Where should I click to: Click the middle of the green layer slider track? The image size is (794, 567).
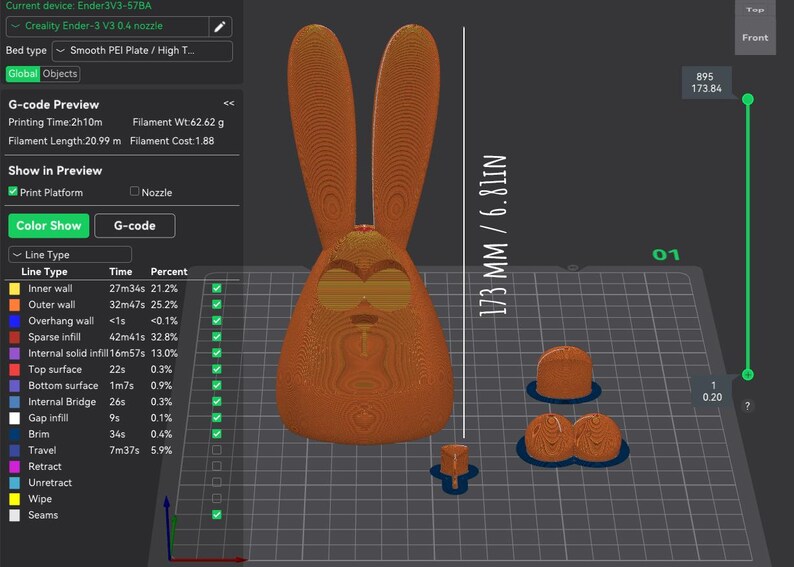tap(747, 237)
